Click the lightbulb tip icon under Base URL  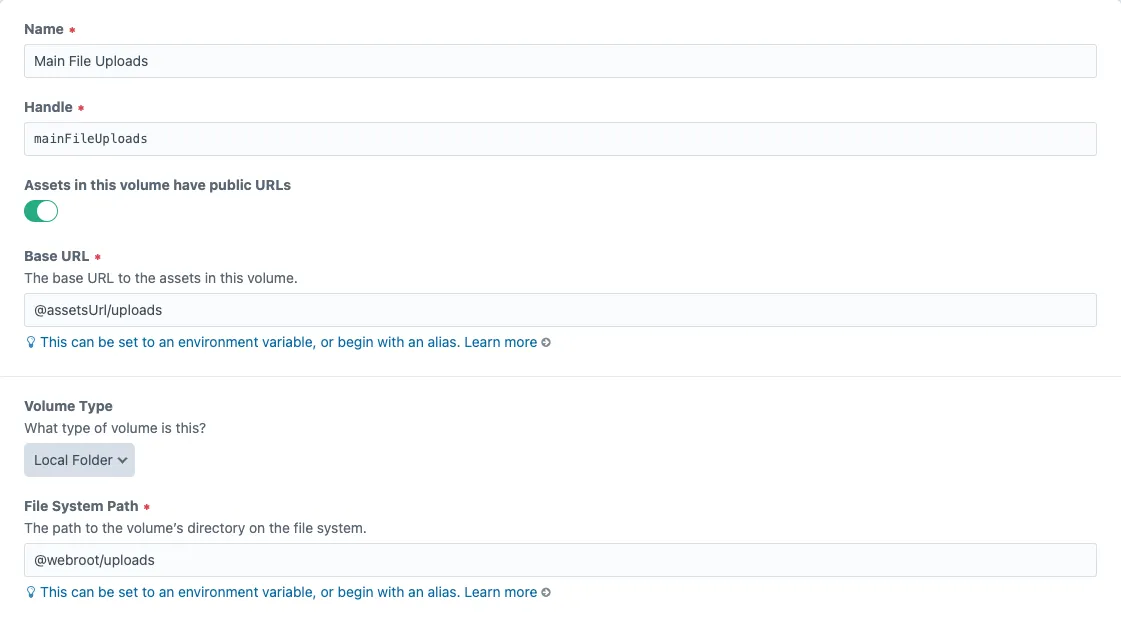(x=31, y=342)
